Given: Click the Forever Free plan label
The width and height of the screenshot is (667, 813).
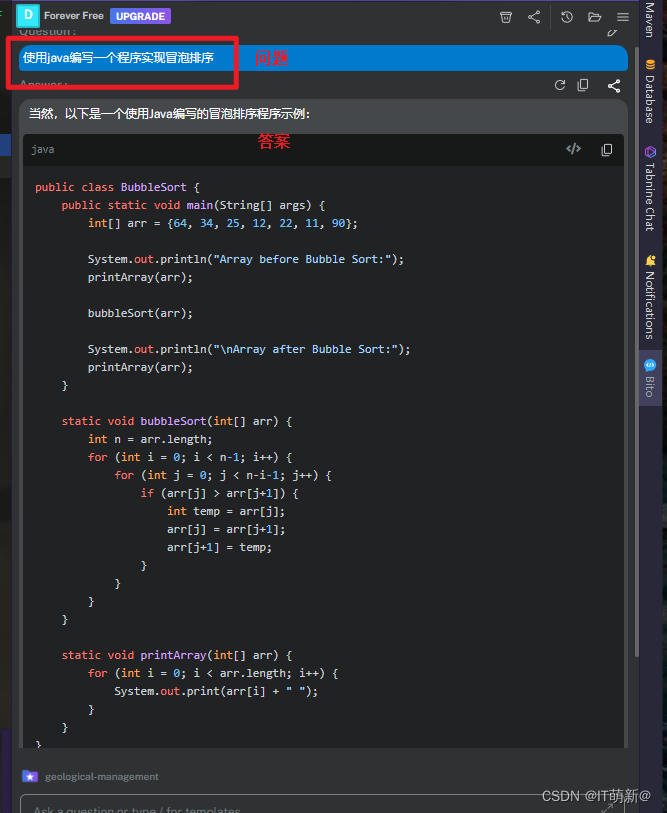Looking at the screenshot, I should click(x=74, y=16).
